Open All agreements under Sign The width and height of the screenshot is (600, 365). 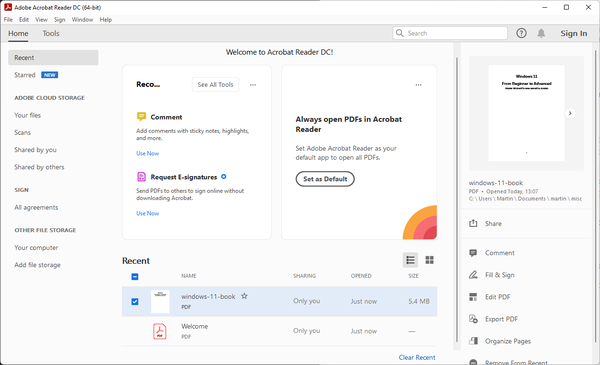pos(36,207)
